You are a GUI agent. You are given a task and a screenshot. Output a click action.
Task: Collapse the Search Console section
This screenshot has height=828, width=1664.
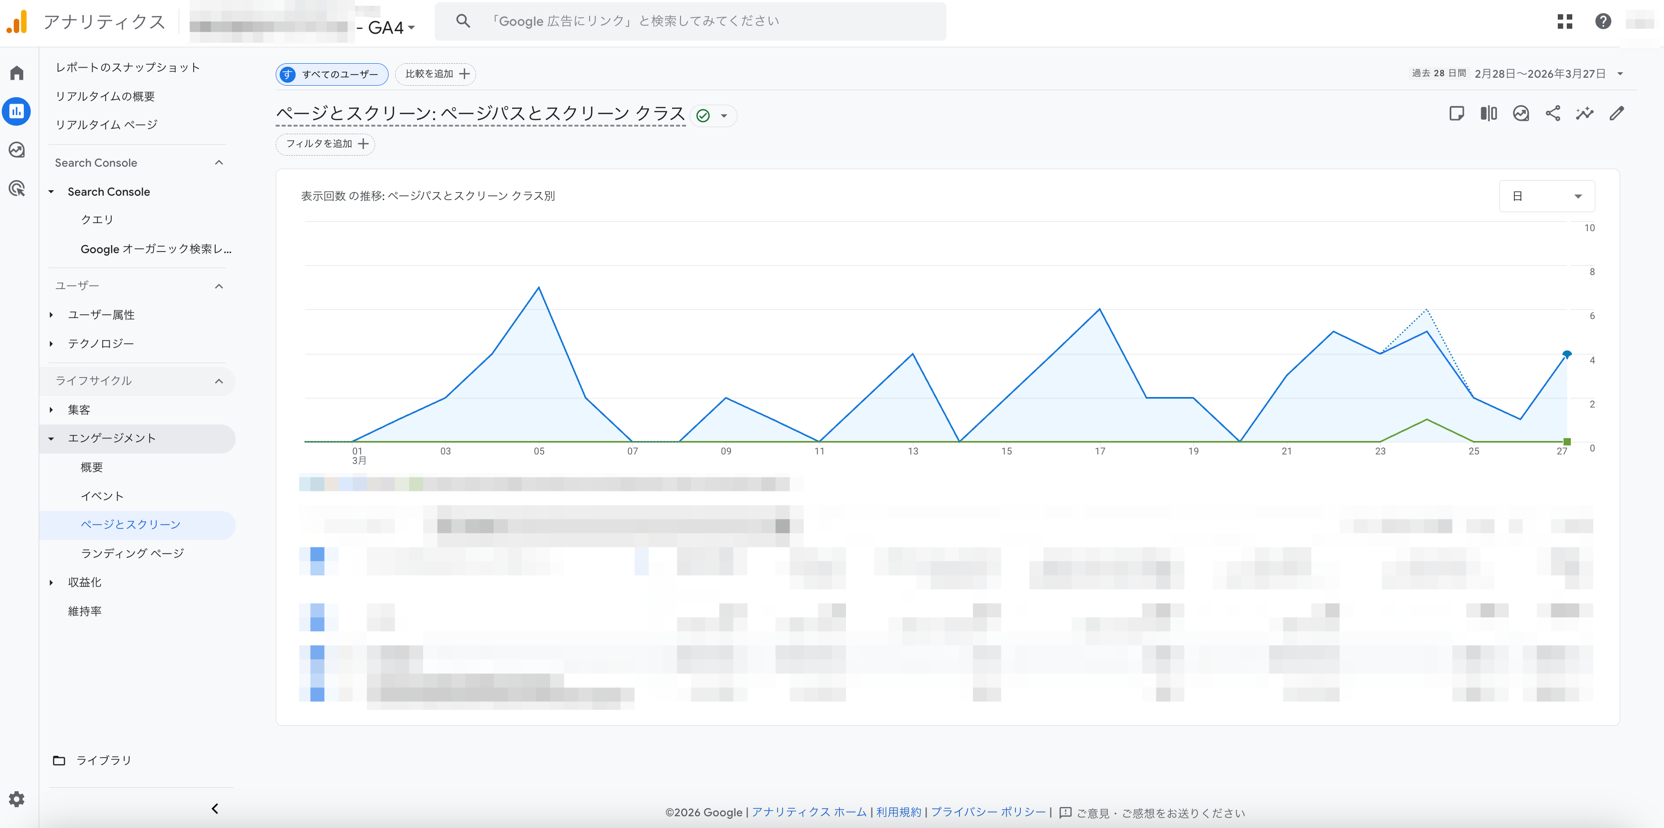219,163
